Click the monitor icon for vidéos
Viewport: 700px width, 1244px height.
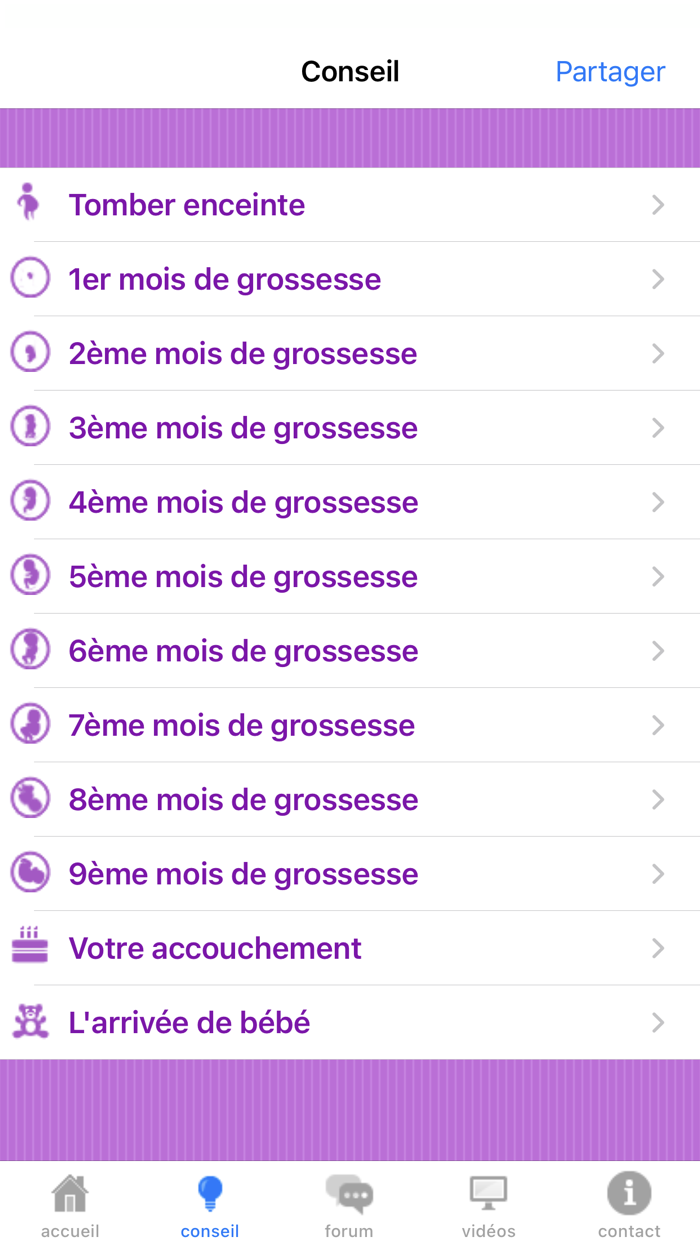[489, 1192]
